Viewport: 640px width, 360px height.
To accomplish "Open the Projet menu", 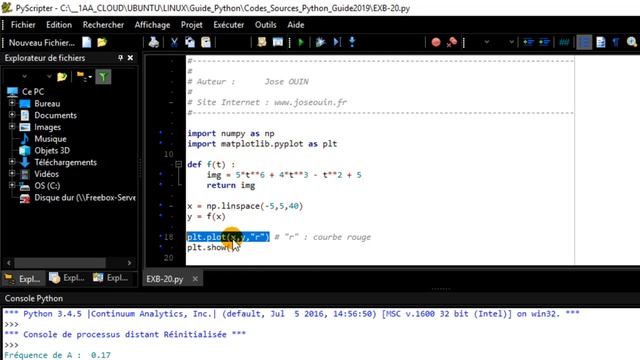I will tap(191, 25).
